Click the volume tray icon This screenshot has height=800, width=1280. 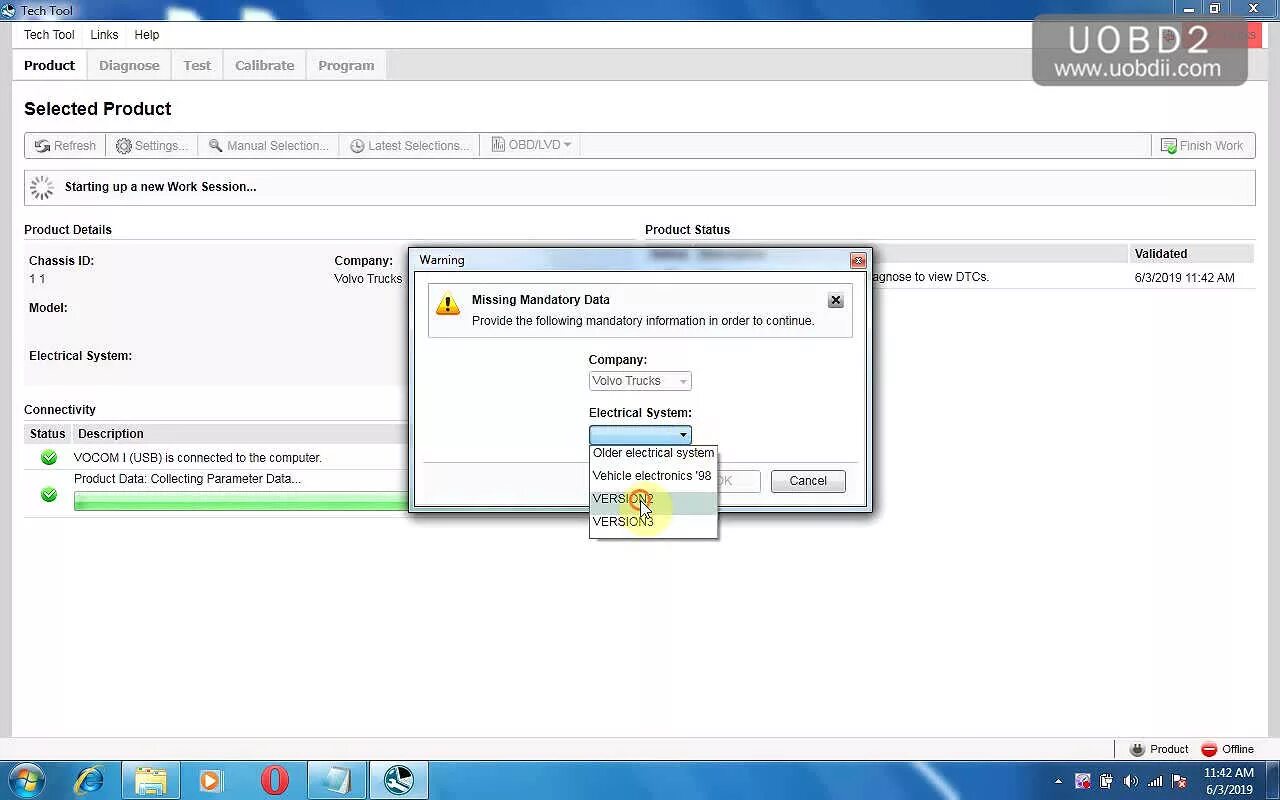point(1130,781)
